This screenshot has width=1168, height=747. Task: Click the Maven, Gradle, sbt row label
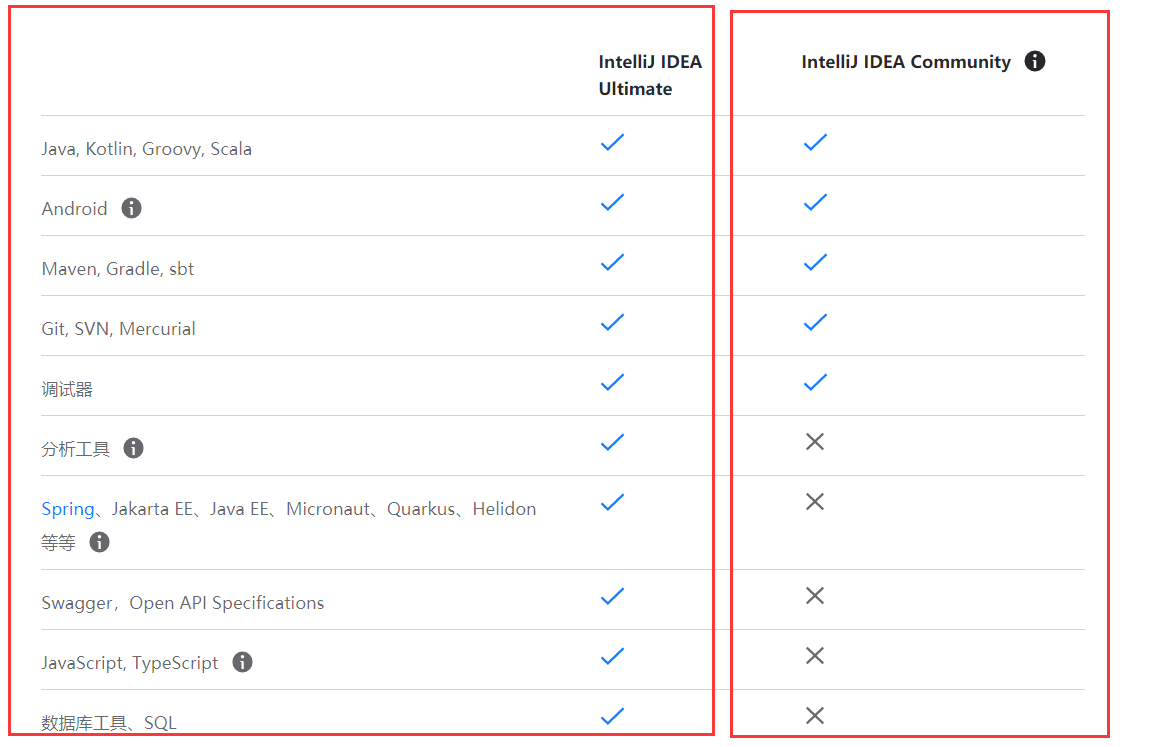click(118, 269)
